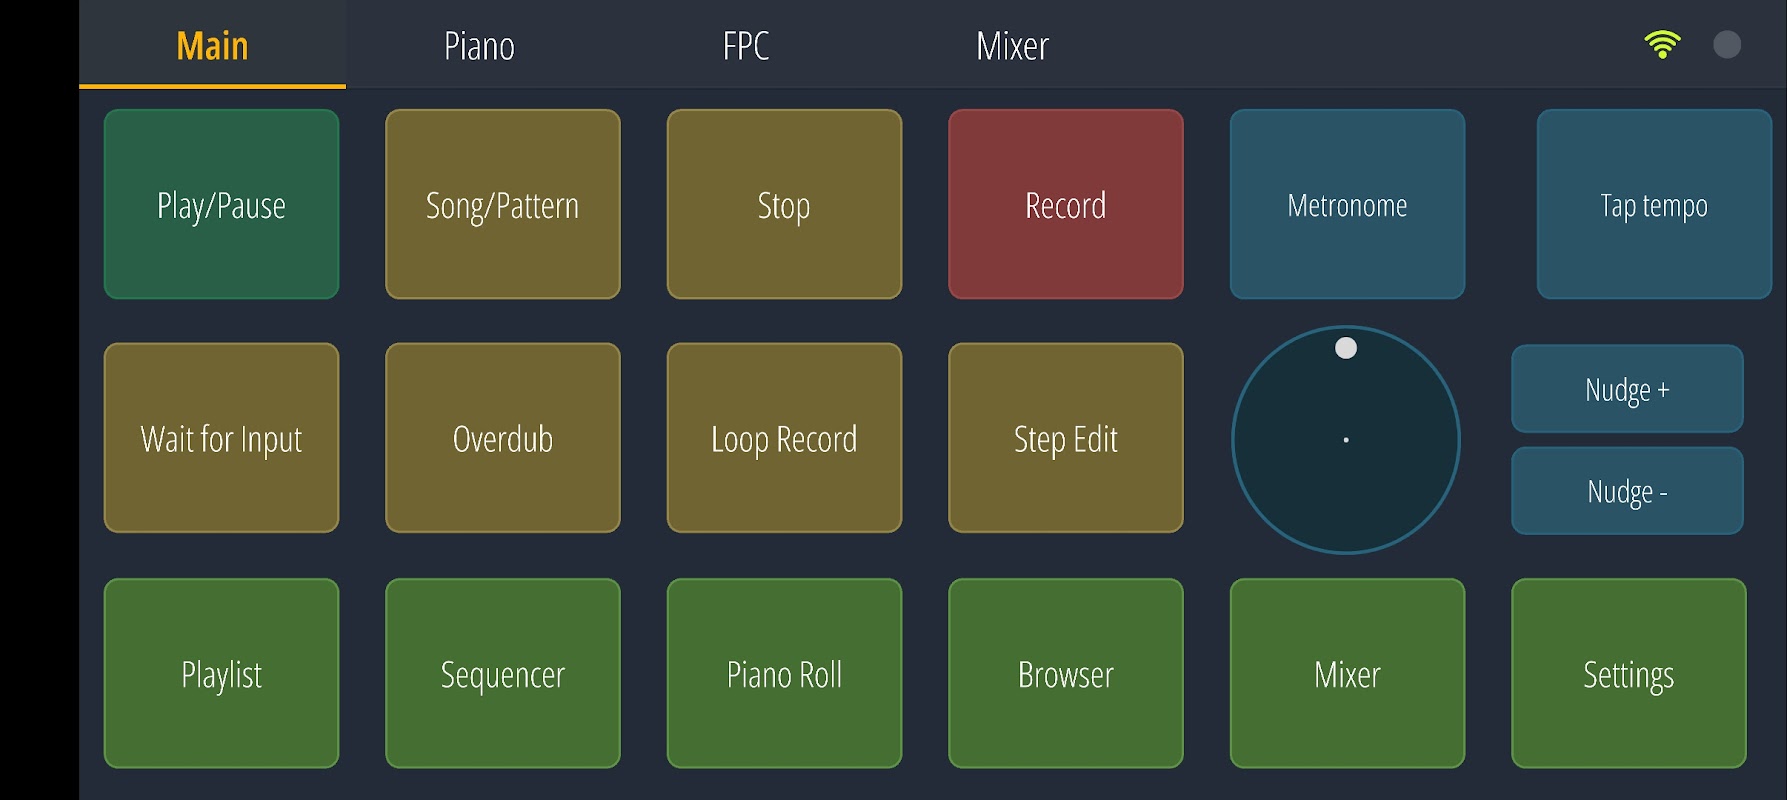The height and width of the screenshot is (800, 1787).
Task: Click the Nudge + button
Action: [x=1627, y=389]
